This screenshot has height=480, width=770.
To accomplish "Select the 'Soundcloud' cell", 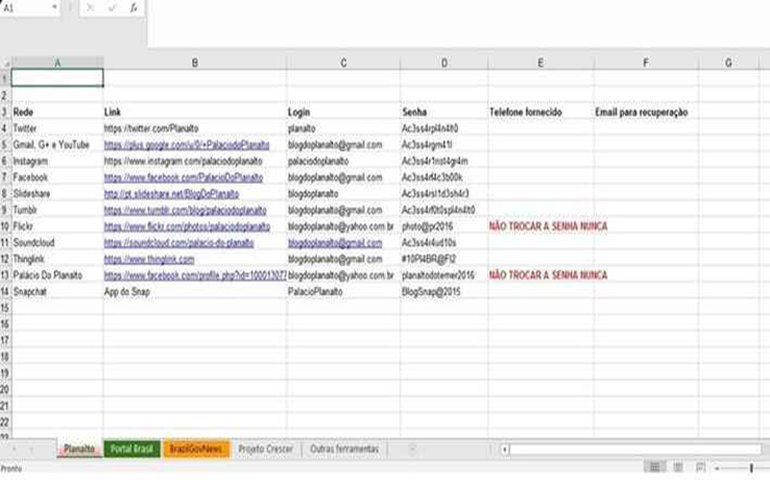I will point(57,243).
